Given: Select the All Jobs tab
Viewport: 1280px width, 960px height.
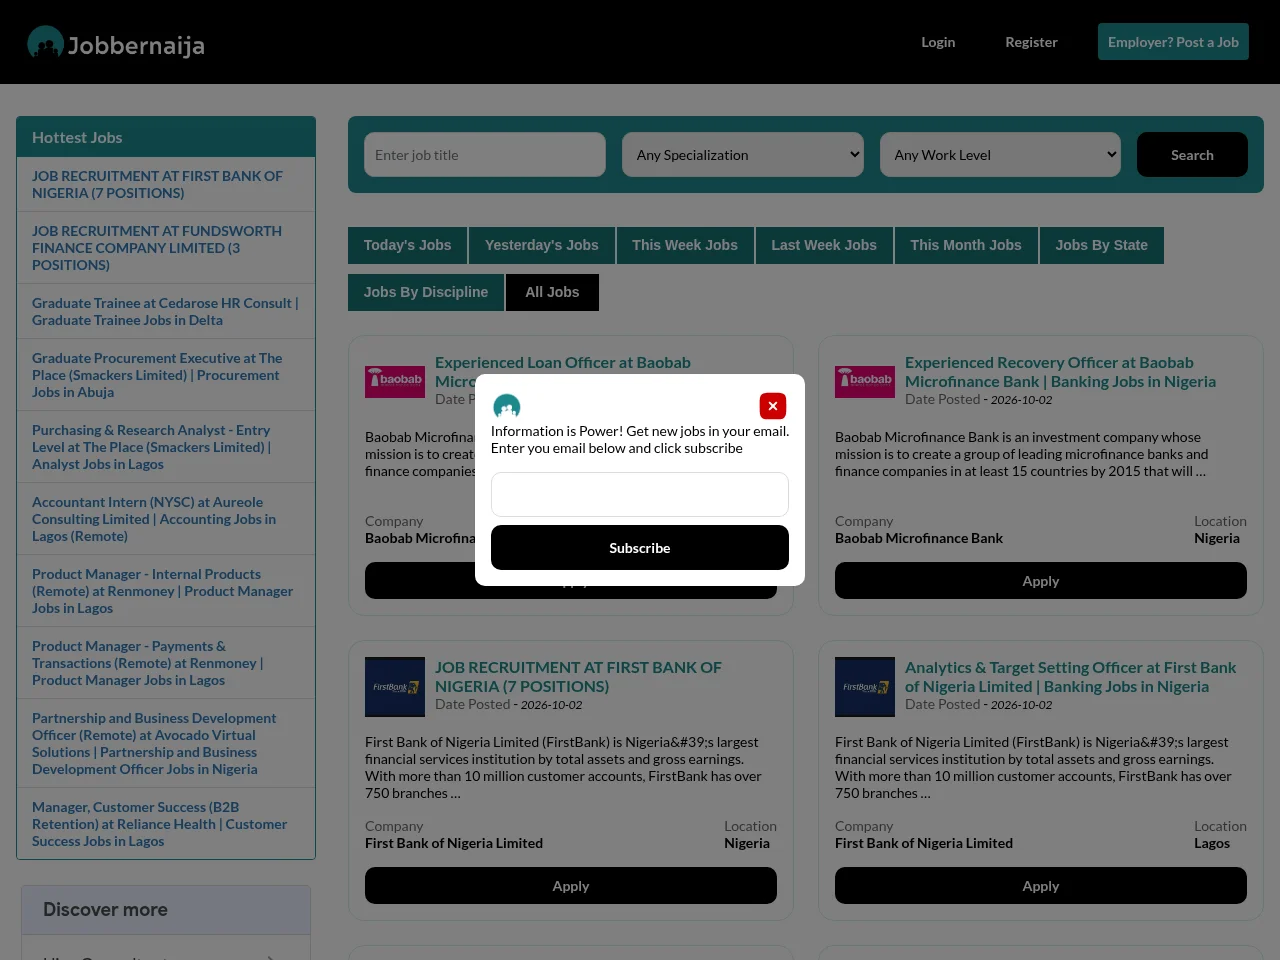Looking at the screenshot, I should tap(553, 292).
